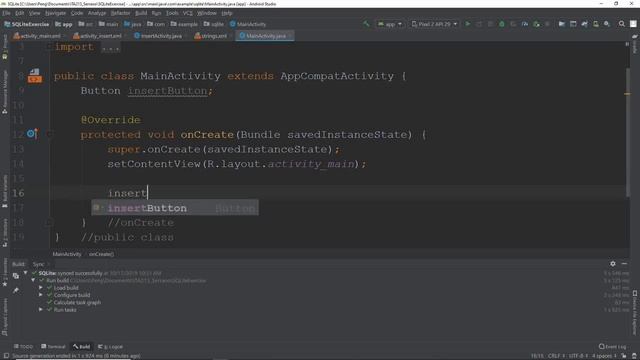This screenshot has width=640, height=360.
Task: Open the Project Structure folder icon
Action: [x=562, y=24]
